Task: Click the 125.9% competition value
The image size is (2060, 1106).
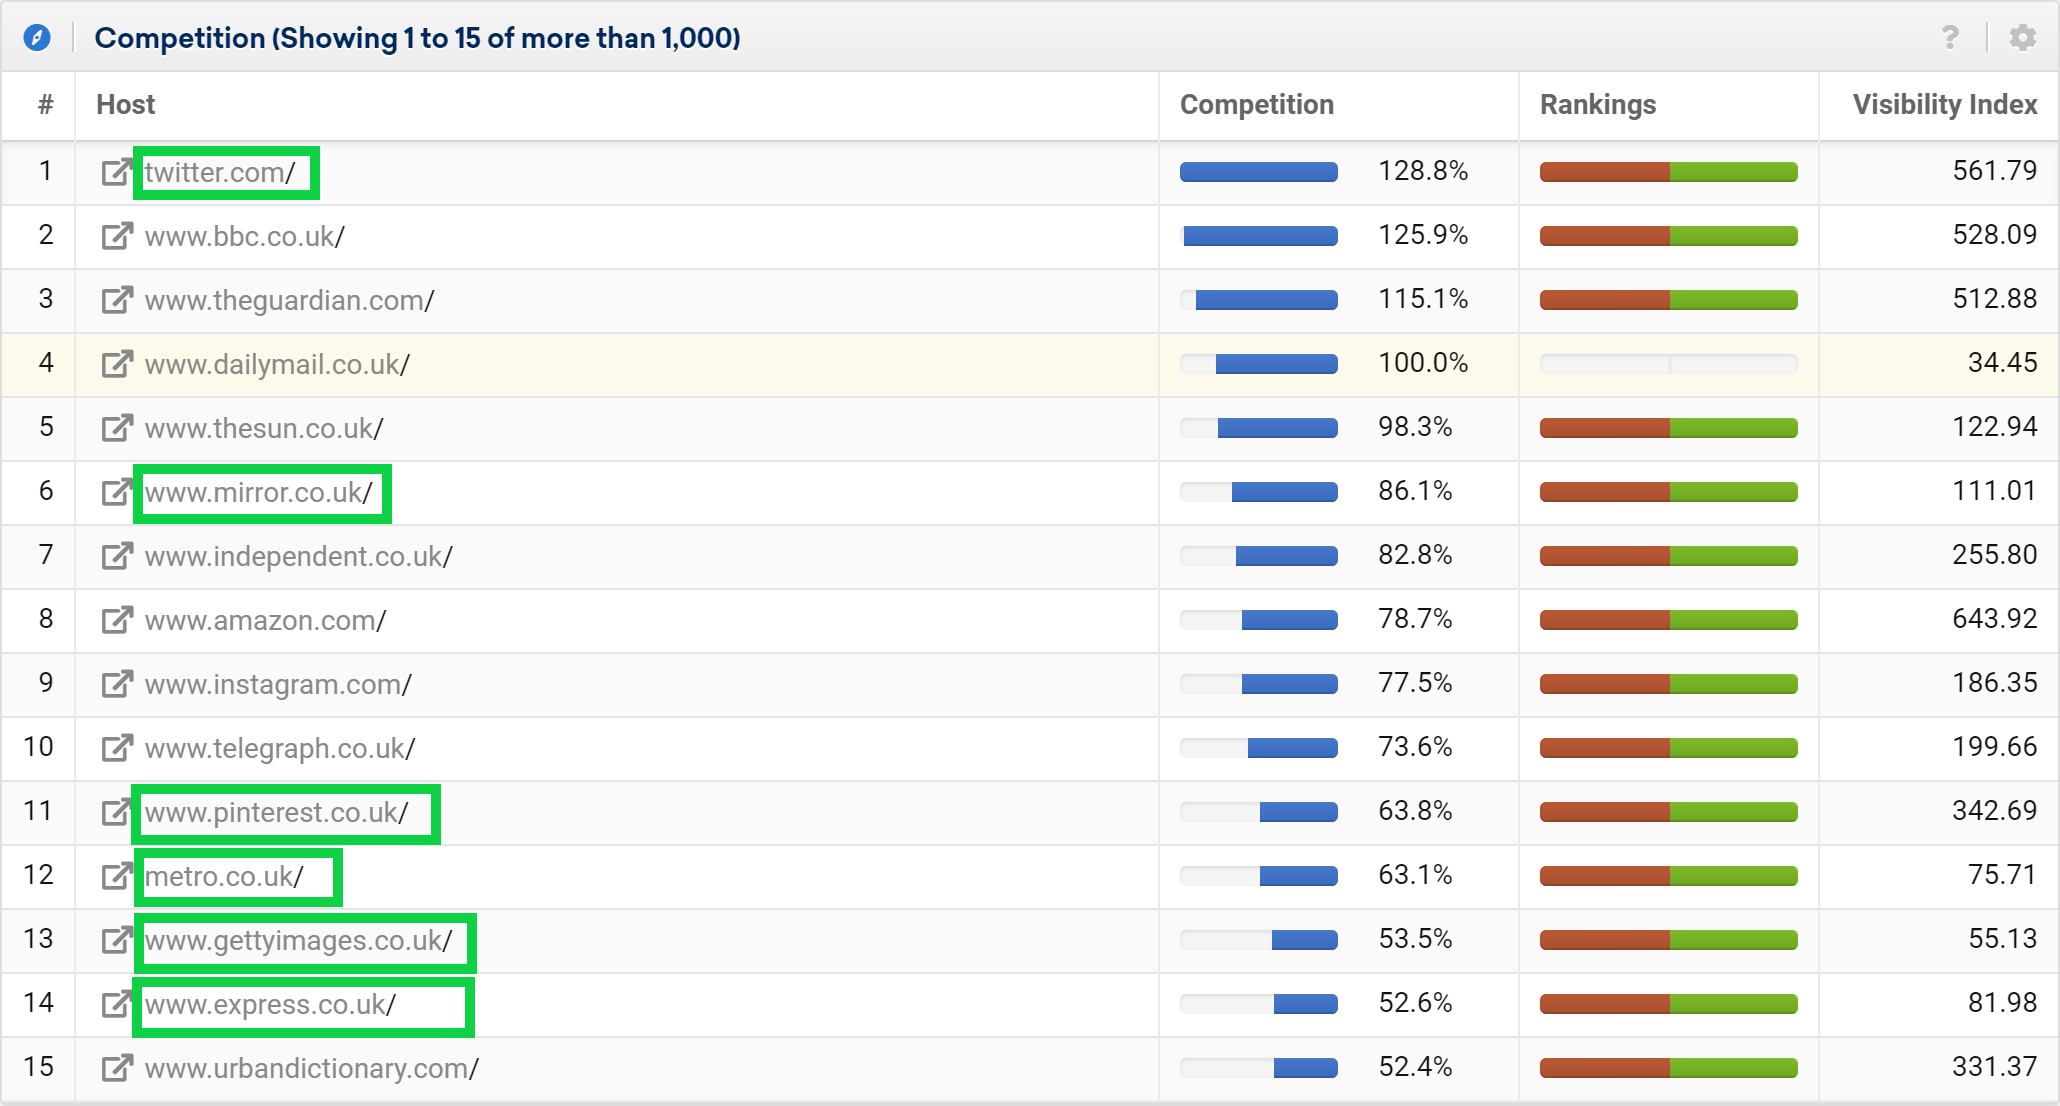Action: click(x=1423, y=235)
